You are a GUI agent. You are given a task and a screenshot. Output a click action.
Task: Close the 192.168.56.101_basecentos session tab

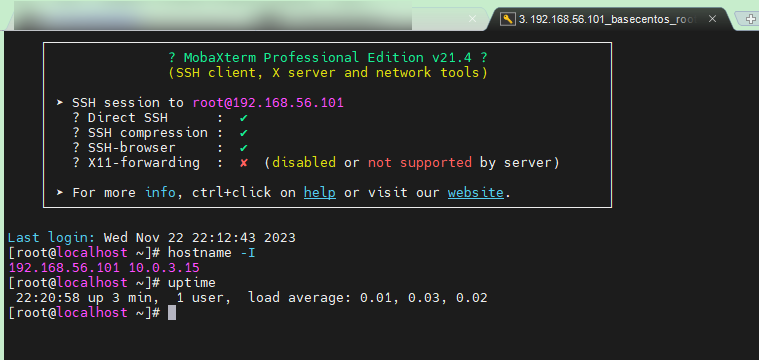pyautogui.click(x=712, y=19)
